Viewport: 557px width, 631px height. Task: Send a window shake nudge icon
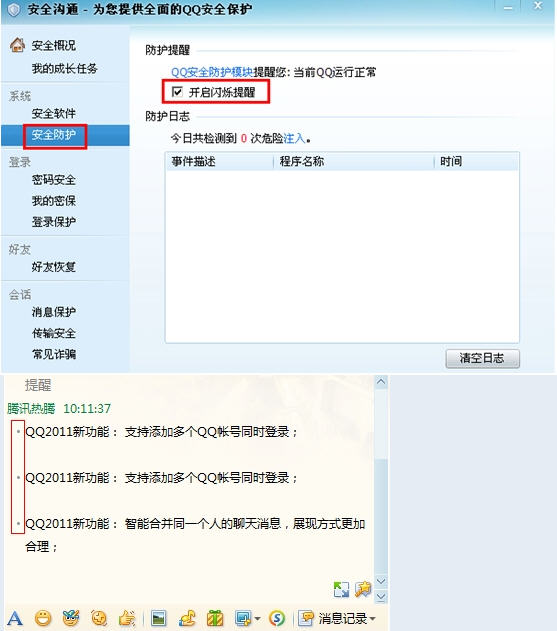[x=99, y=618]
